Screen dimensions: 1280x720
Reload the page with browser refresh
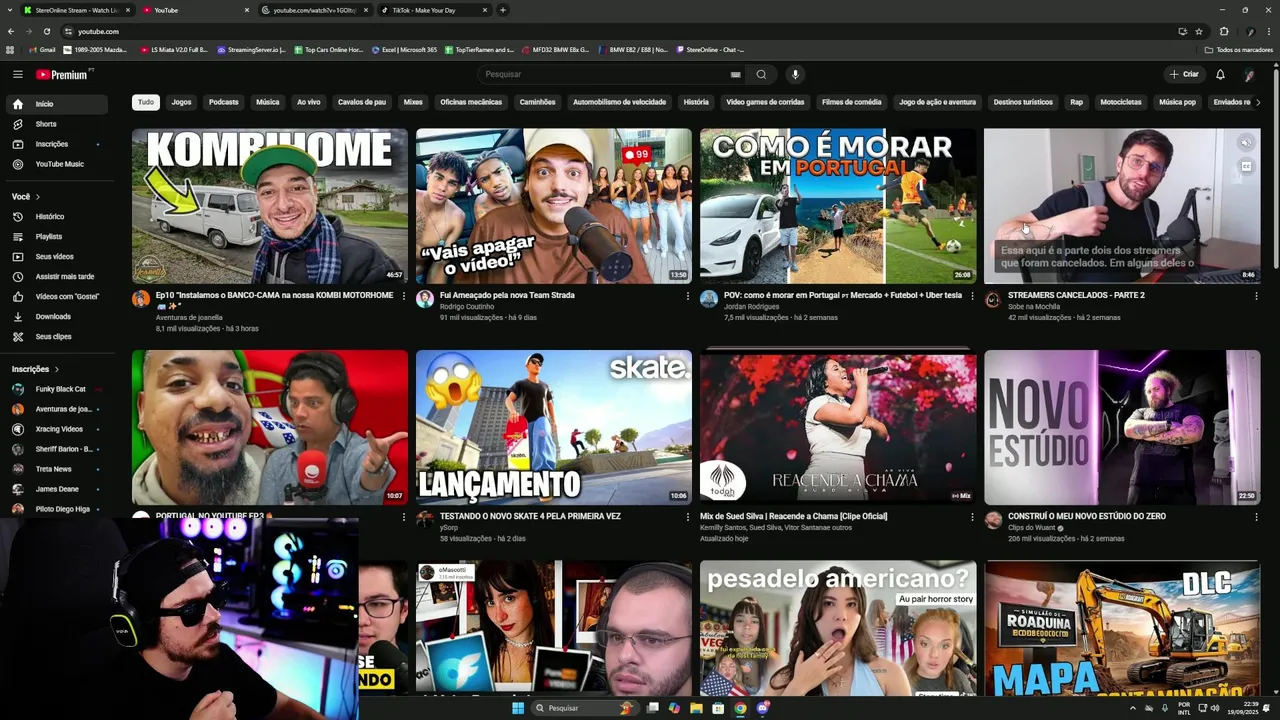click(46, 31)
